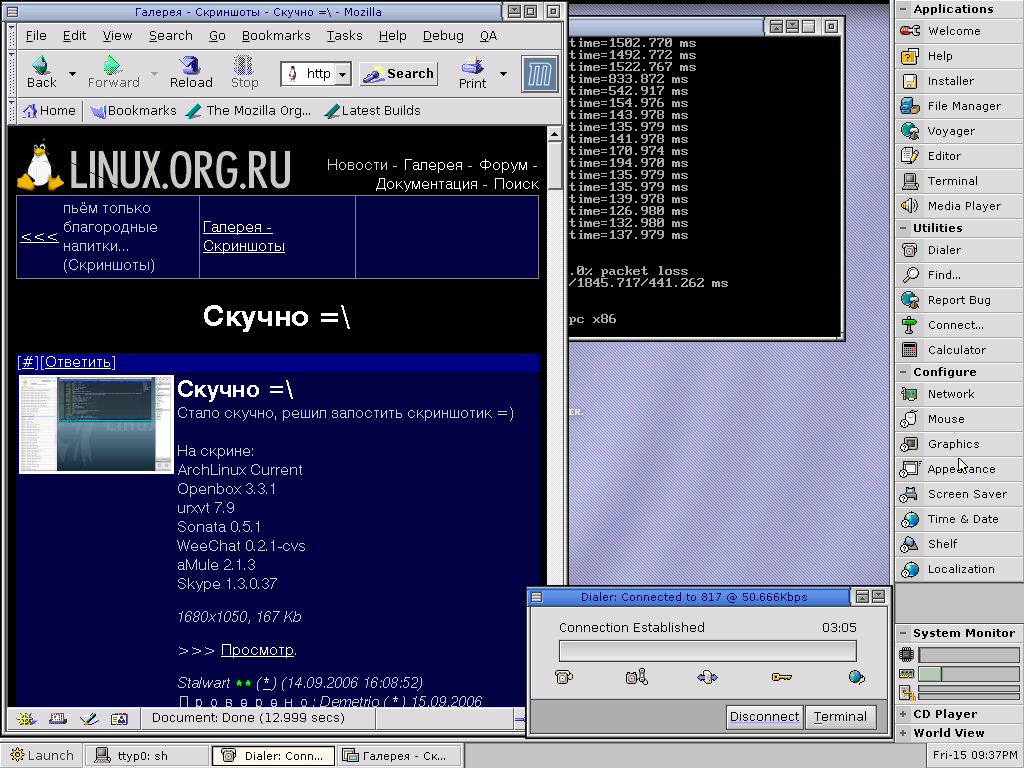Screen dimensions: 1024x768
Task: Open the Go menu
Action: 217,36
